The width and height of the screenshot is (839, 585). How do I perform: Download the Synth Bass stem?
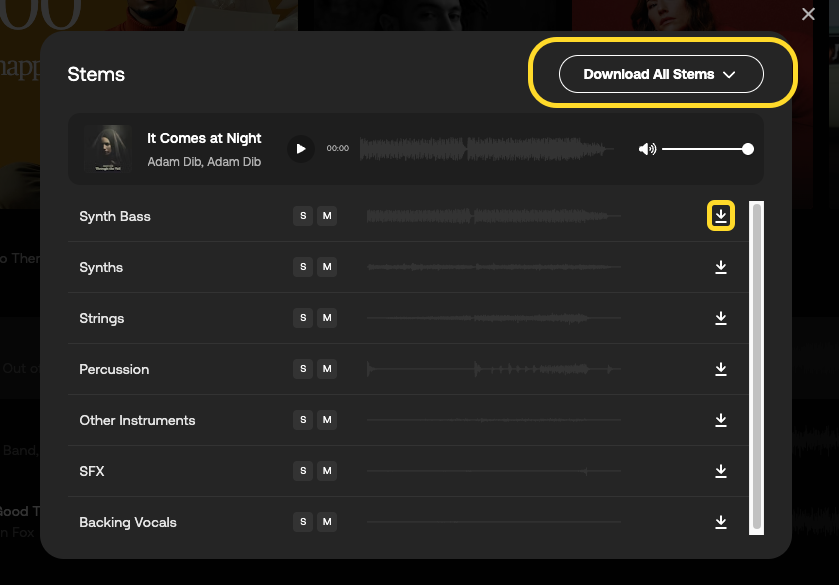(x=721, y=216)
